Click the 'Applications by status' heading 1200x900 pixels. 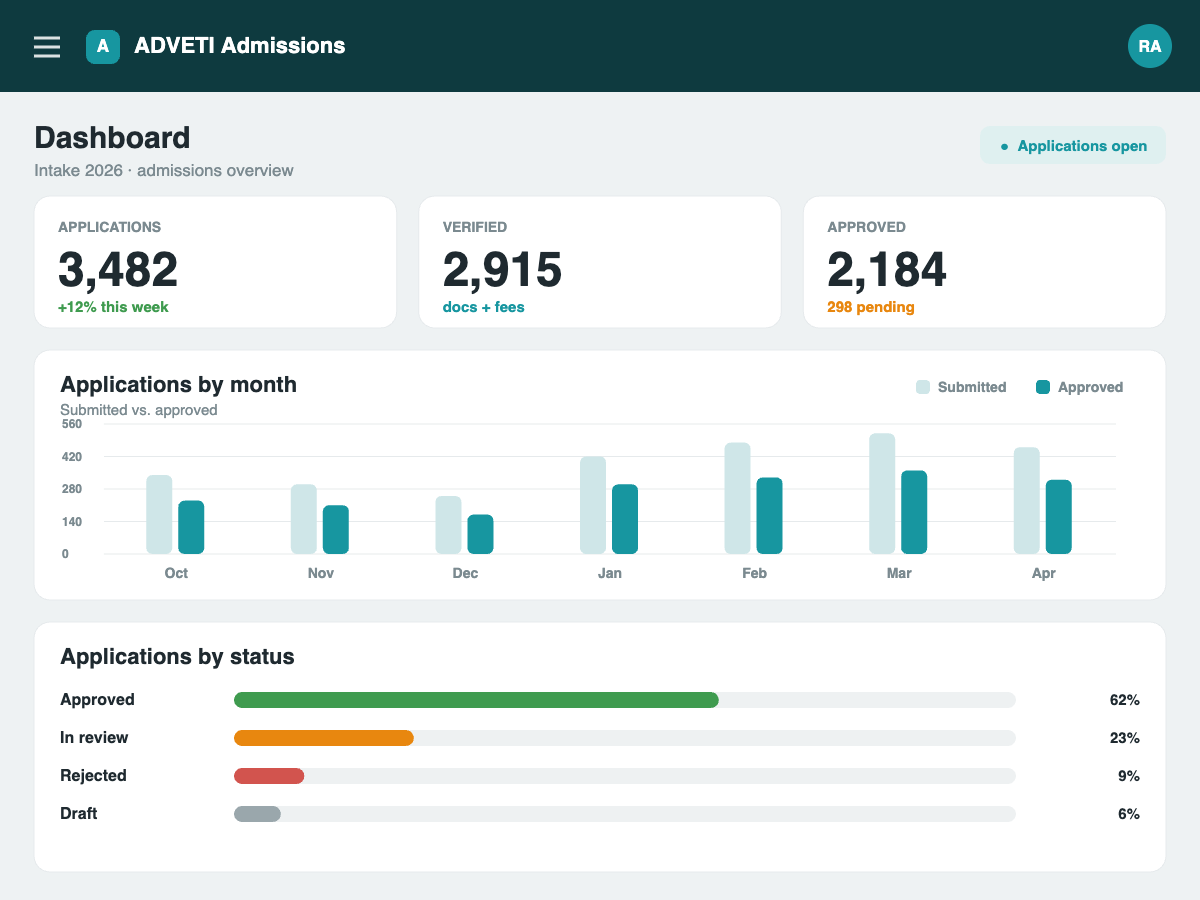[178, 657]
